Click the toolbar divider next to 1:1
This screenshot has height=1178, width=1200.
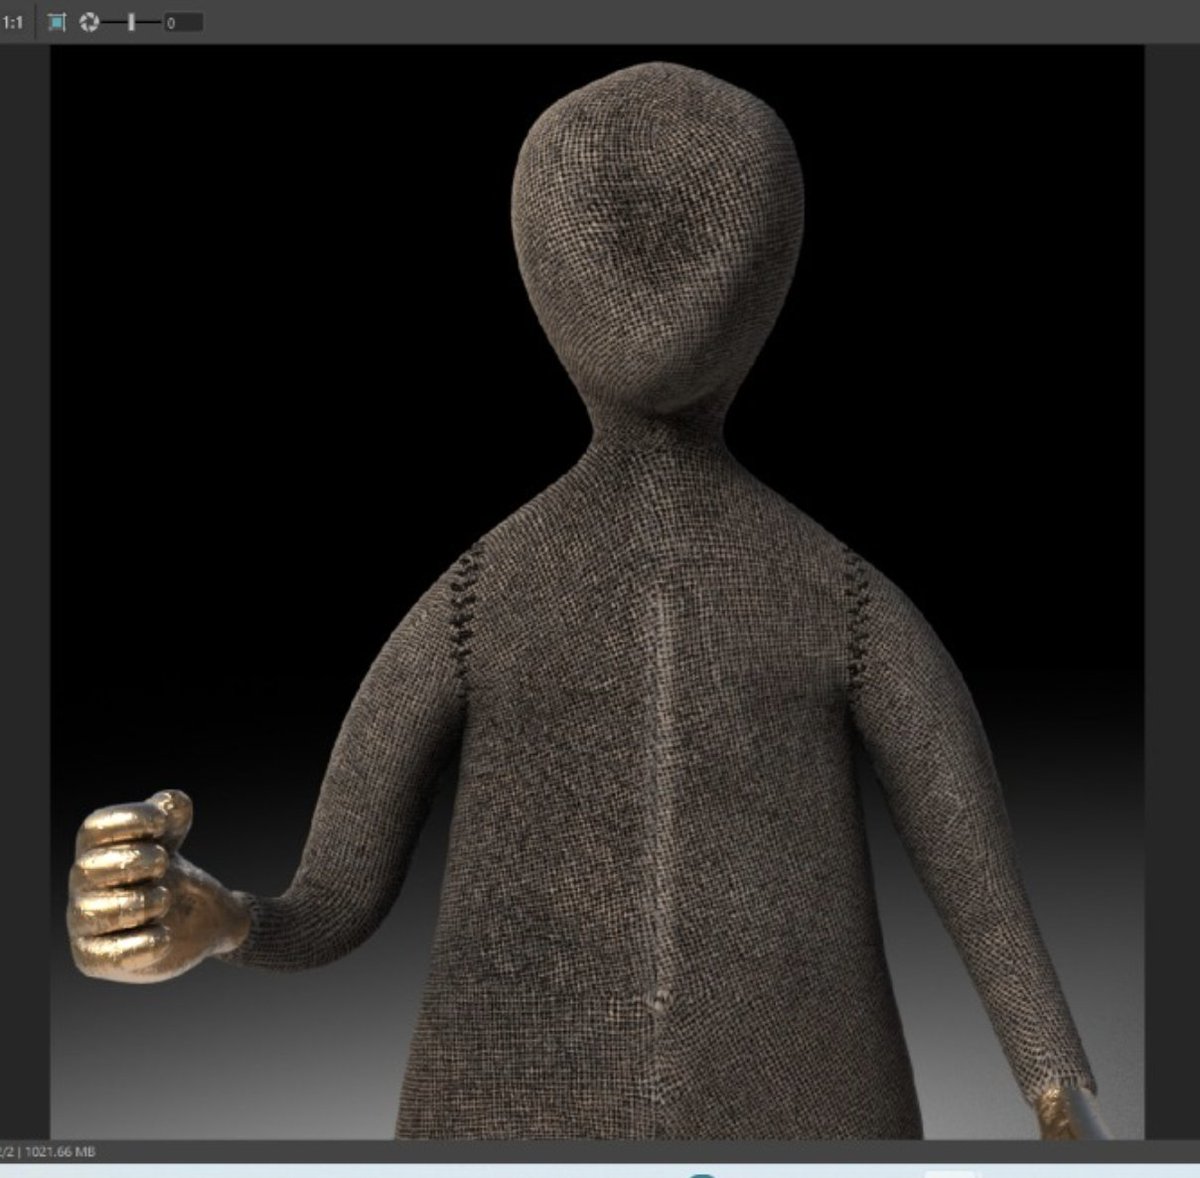(x=35, y=18)
